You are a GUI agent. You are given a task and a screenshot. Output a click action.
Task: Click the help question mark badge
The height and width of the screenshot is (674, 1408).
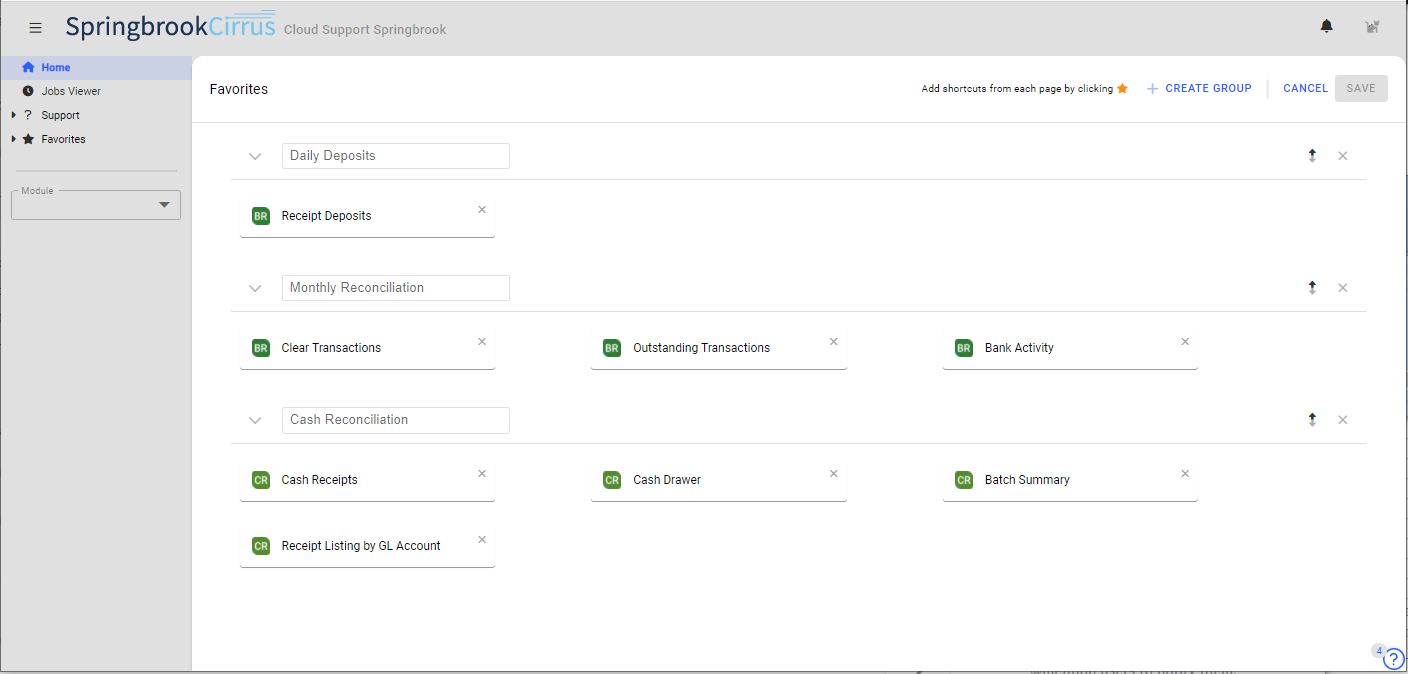(x=1393, y=658)
